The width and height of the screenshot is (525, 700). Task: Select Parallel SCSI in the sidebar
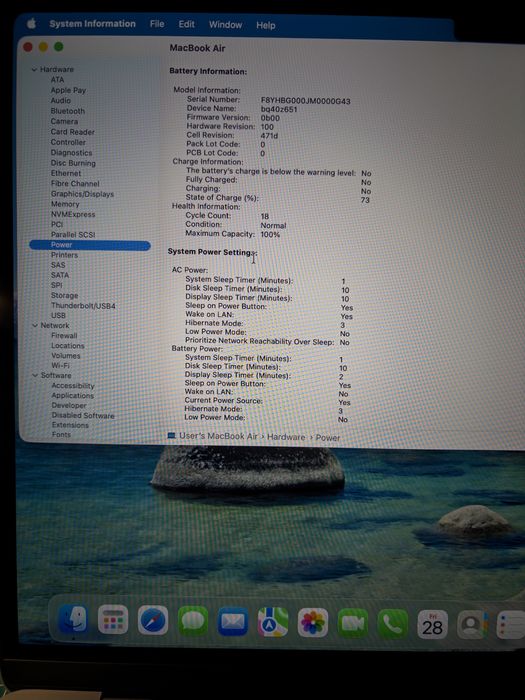pos(73,234)
